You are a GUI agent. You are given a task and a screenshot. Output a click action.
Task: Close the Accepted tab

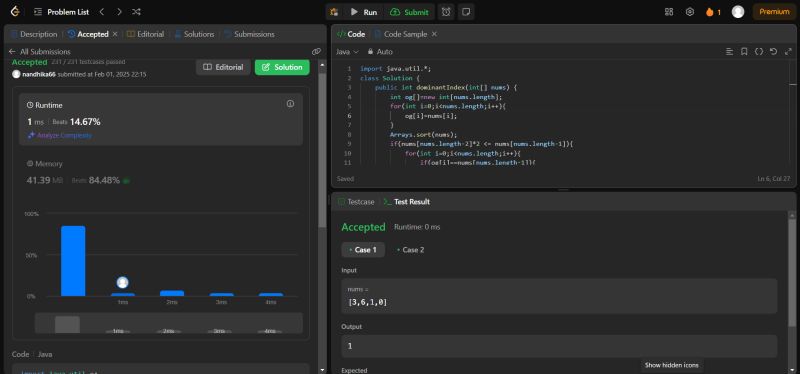tap(115, 34)
